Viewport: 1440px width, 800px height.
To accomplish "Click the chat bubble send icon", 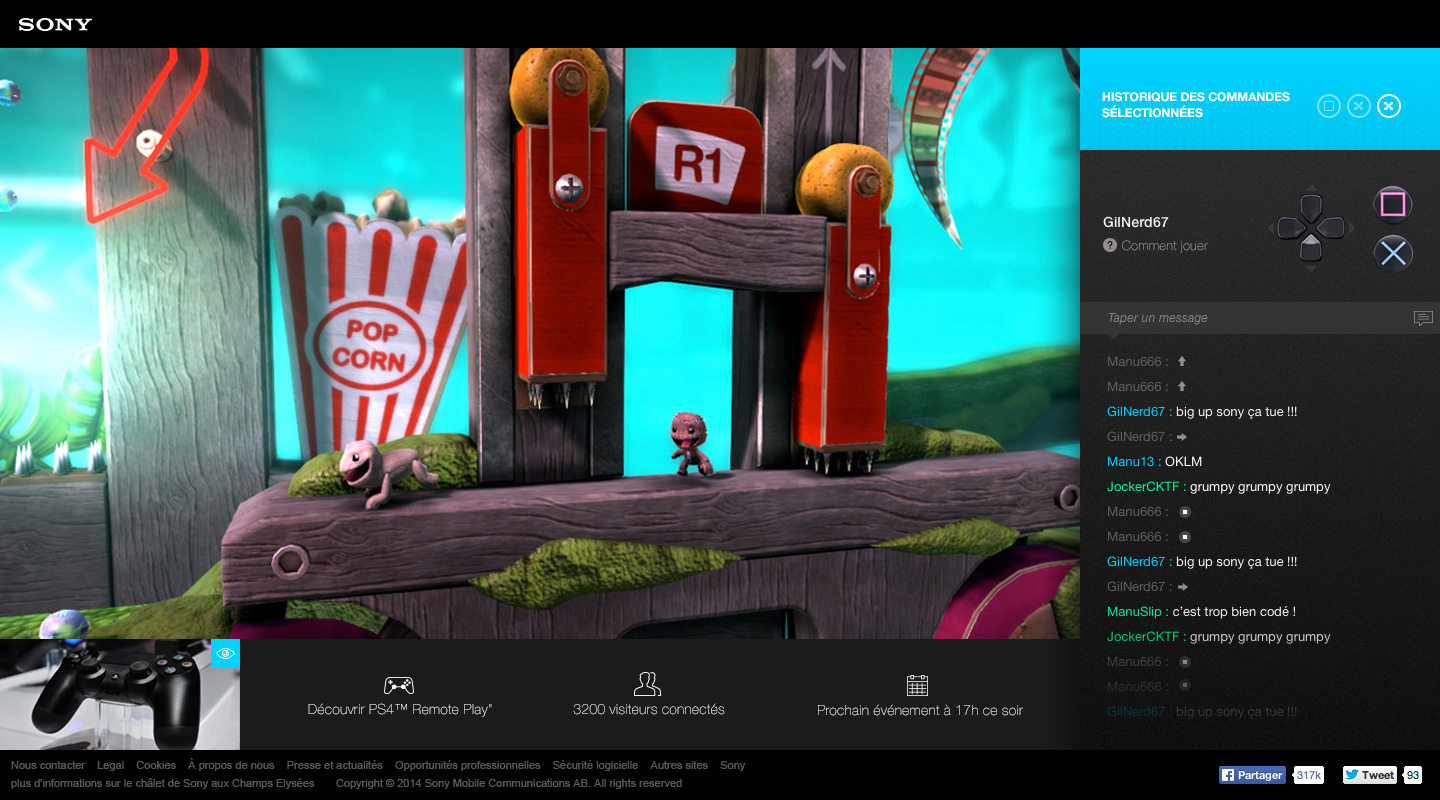I will [1423, 318].
